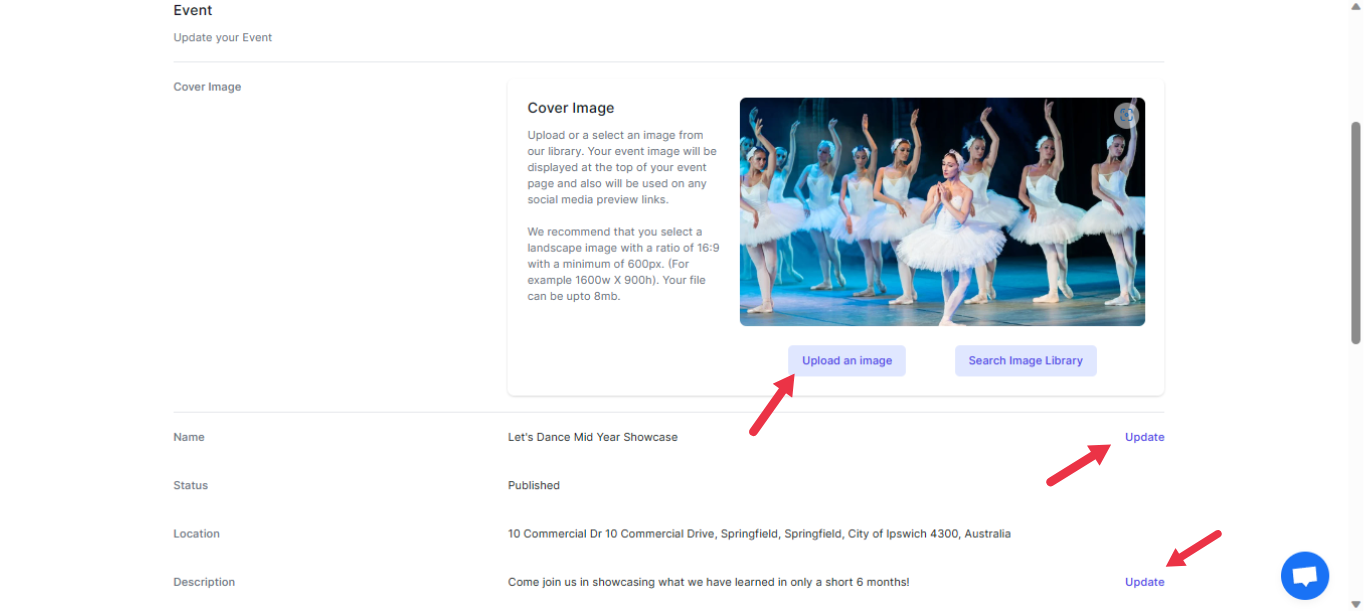Click the Cover Image card title
The image size is (1364, 615).
571,108
